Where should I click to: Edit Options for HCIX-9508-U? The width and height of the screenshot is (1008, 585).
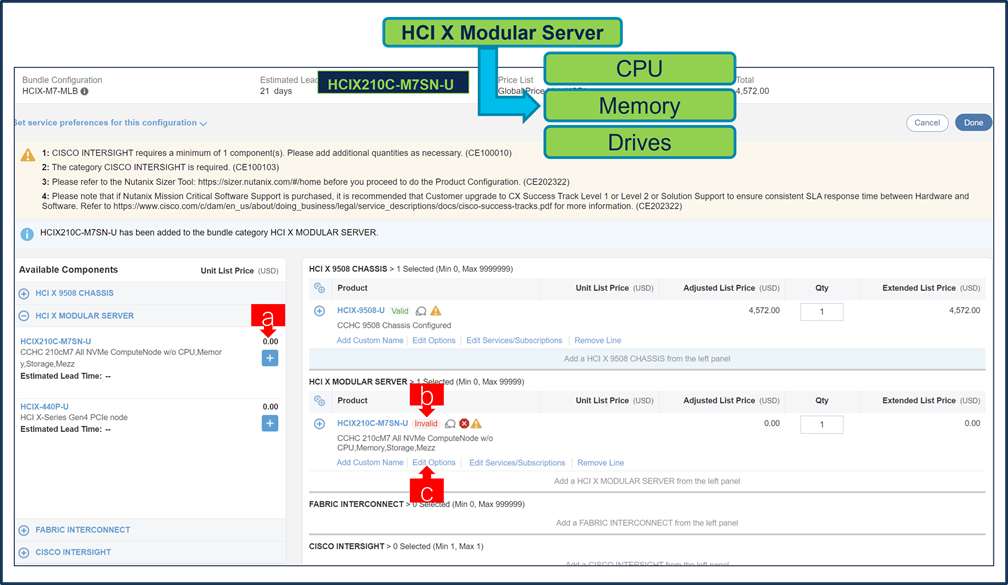tap(434, 340)
